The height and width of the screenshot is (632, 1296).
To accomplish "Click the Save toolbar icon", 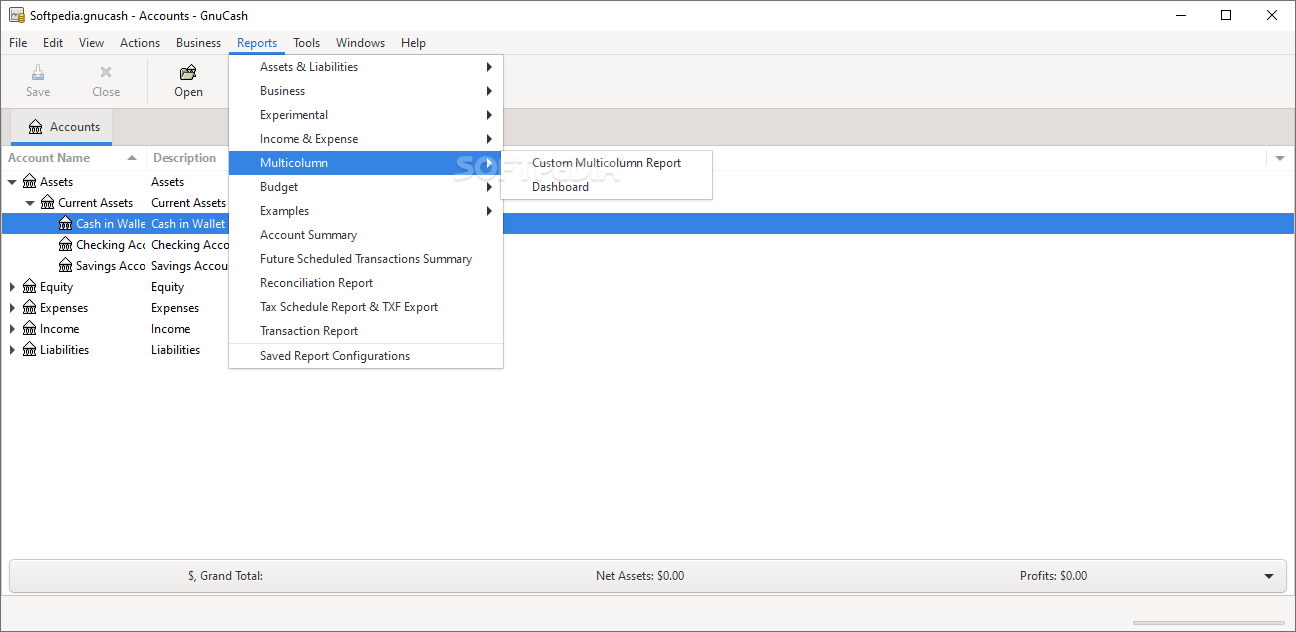I will click(x=38, y=72).
